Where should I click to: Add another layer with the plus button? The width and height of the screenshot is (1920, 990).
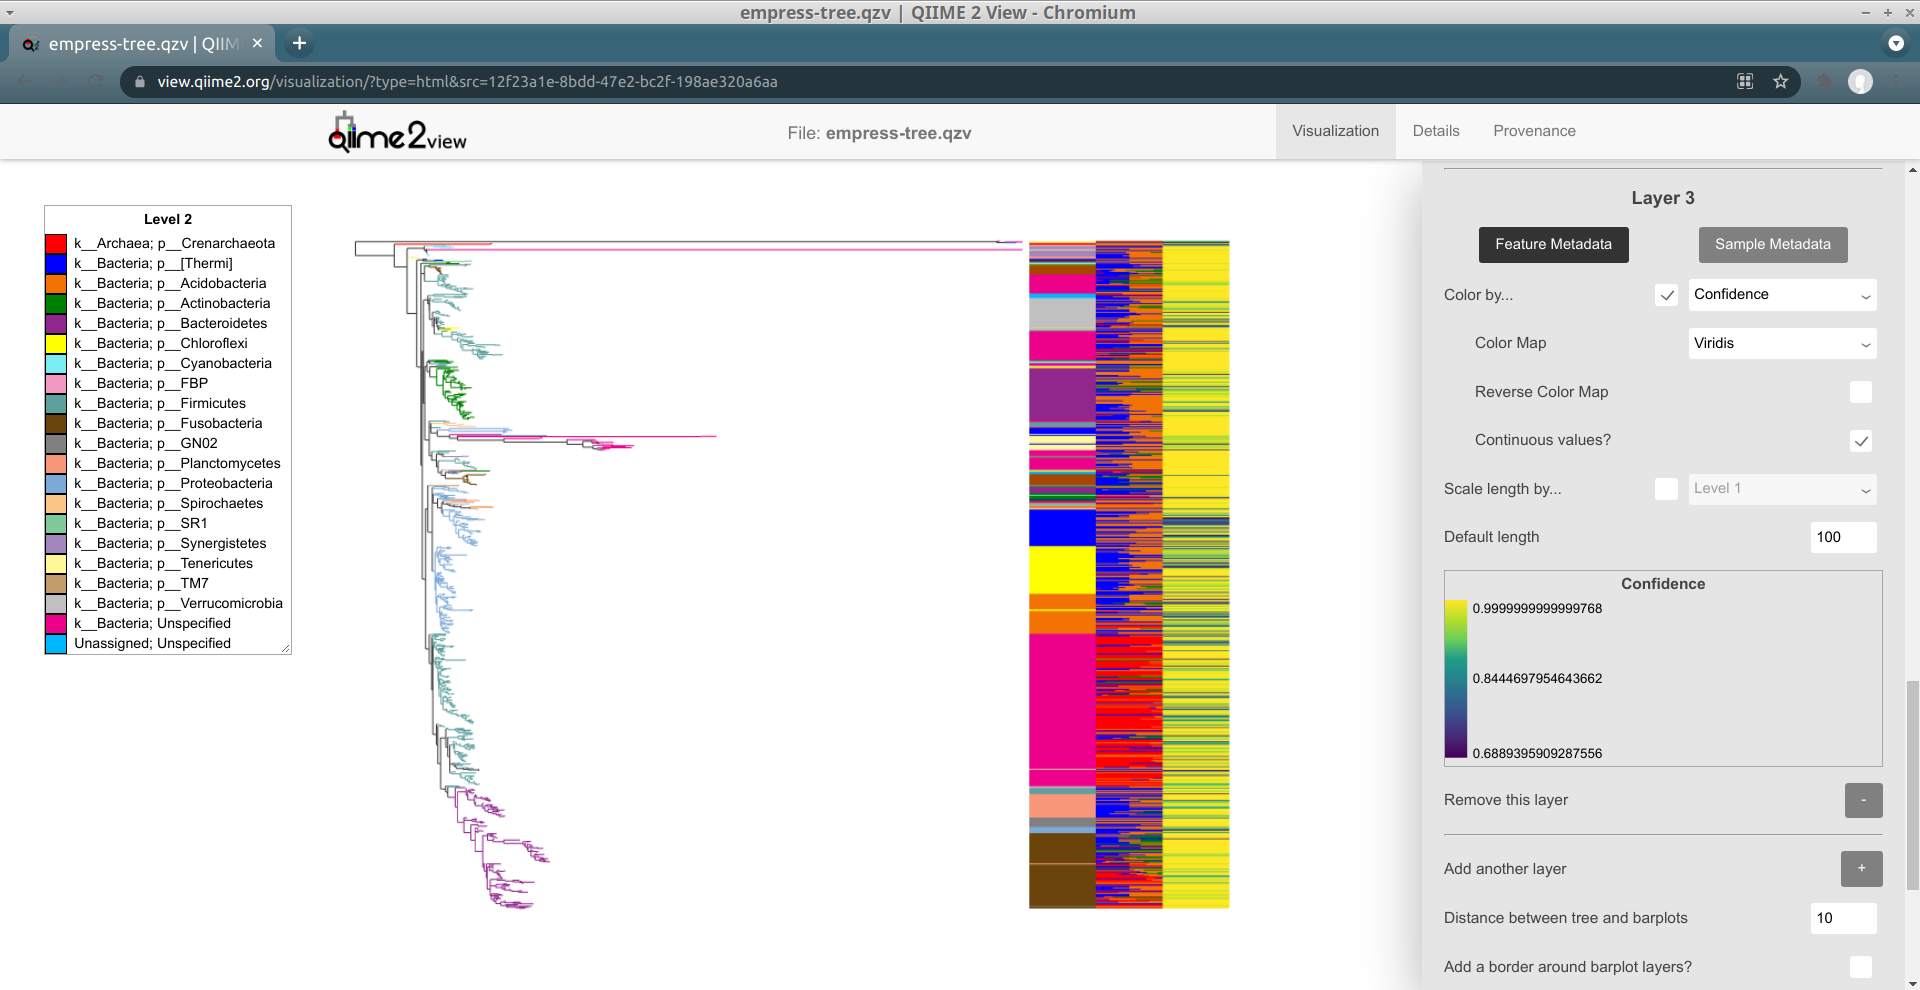point(1861,869)
